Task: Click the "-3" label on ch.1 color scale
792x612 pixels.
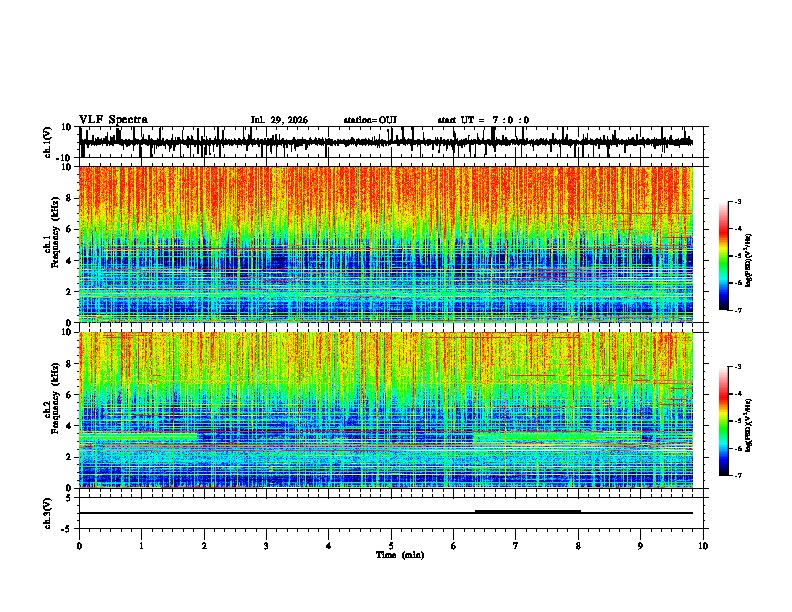Action: [x=737, y=201]
